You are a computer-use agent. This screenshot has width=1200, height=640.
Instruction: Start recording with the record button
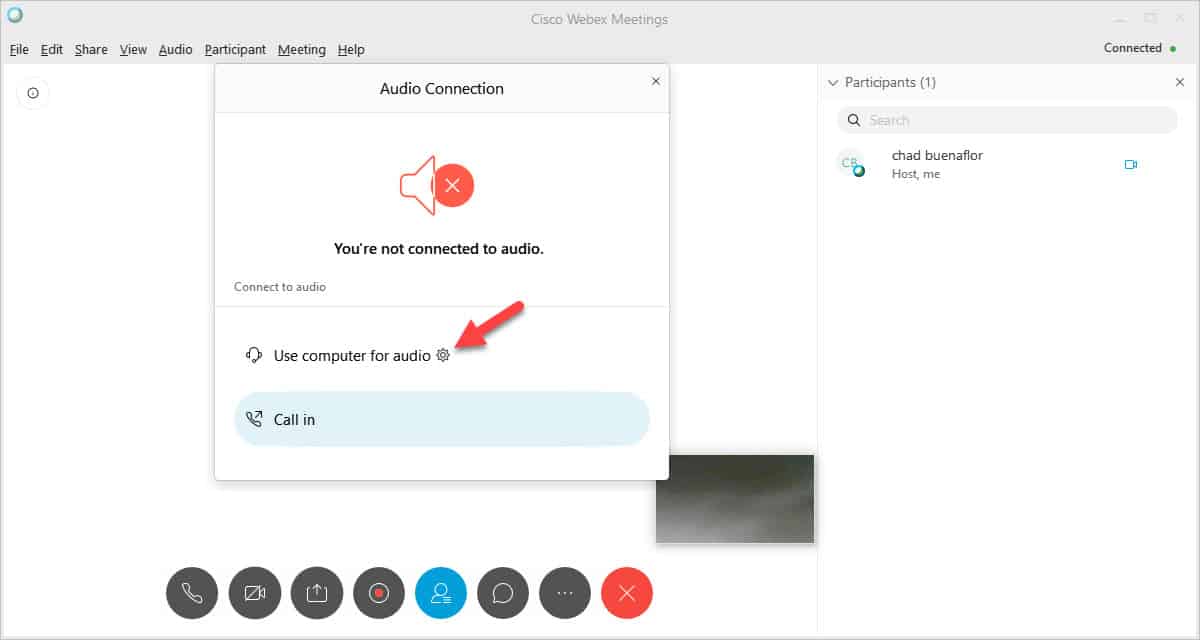tap(379, 593)
